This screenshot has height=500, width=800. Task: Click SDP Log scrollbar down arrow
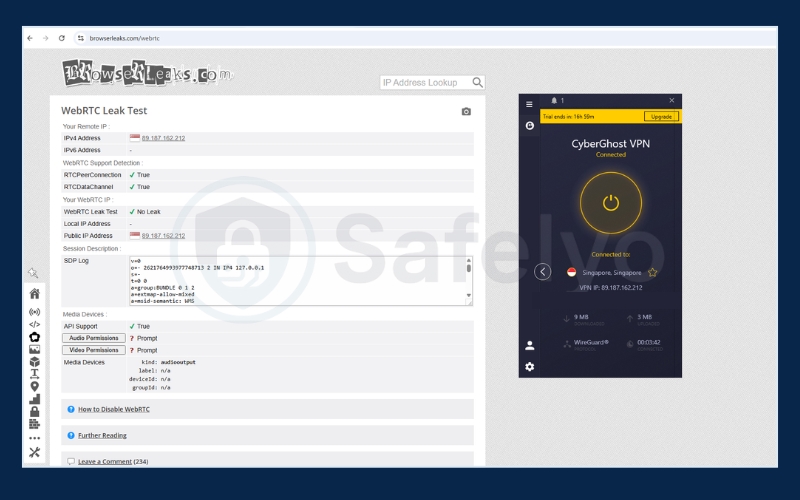click(469, 295)
